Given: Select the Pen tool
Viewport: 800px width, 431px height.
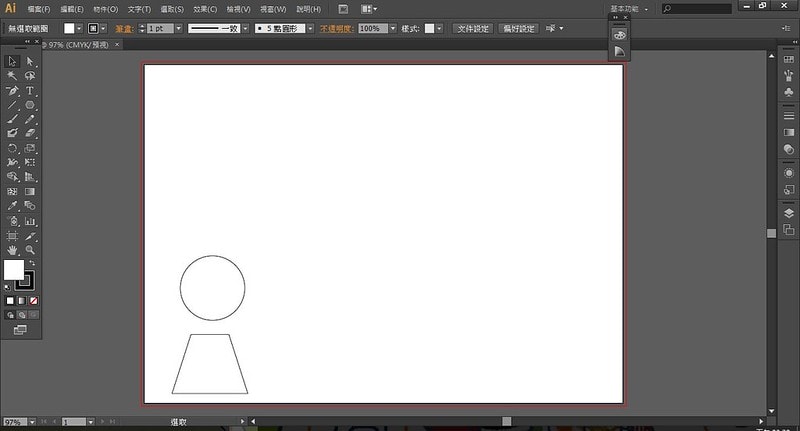Looking at the screenshot, I should click(12, 90).
